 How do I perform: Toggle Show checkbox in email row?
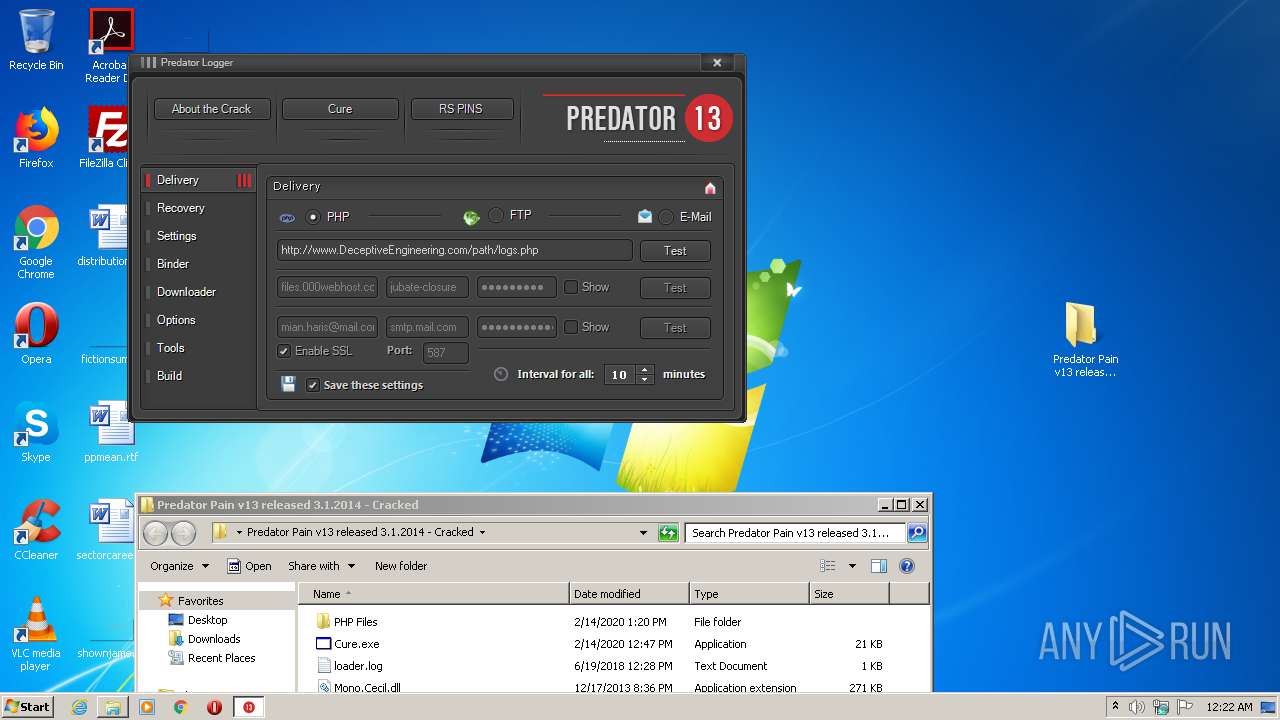click(571, 327)
